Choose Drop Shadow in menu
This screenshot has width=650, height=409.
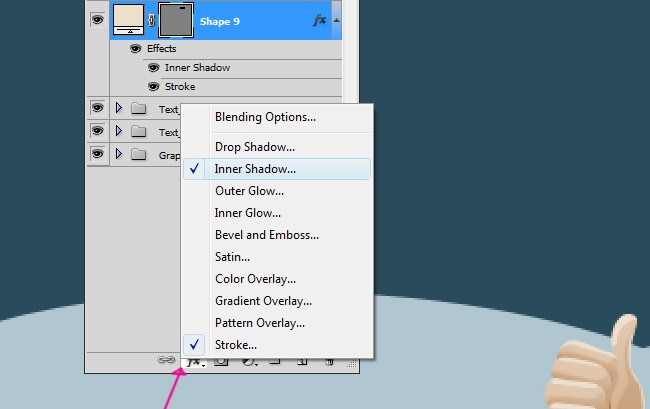click(x=277, y=147)
